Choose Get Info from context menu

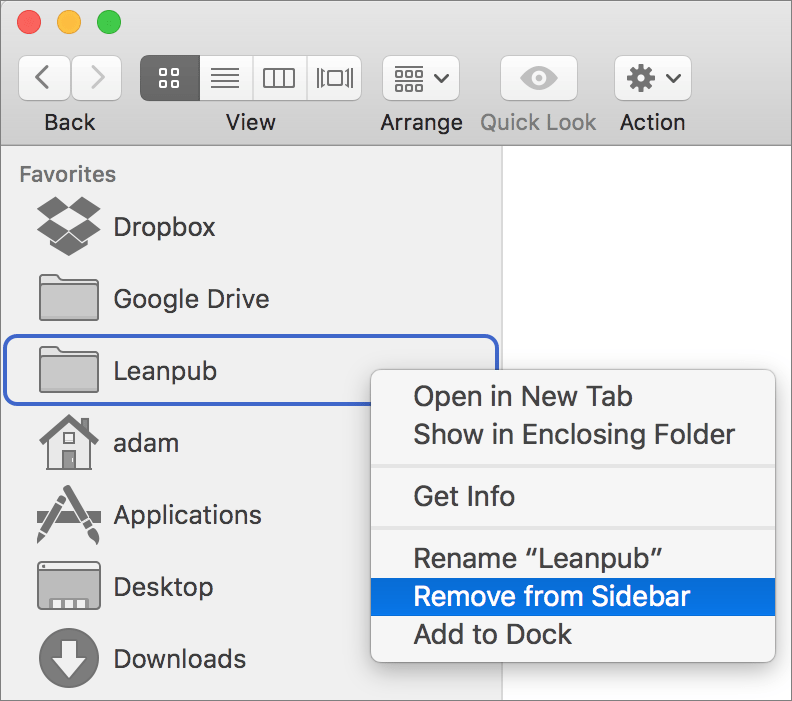pos(464,496)
